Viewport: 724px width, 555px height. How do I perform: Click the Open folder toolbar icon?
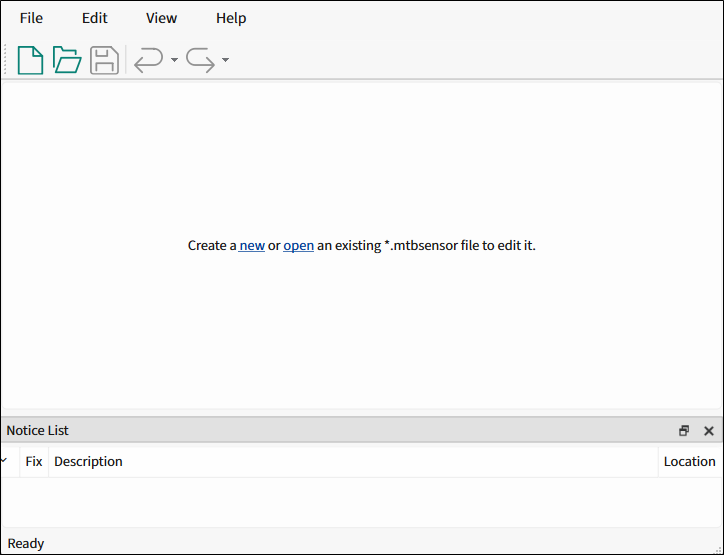[x=67, y=60]
